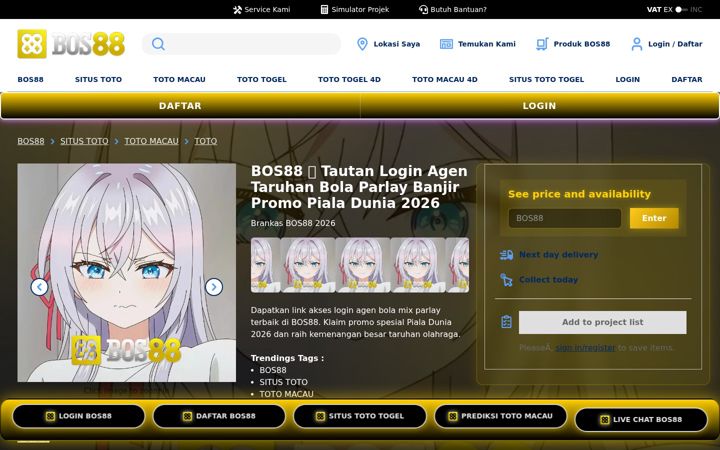This screenshot has width=720, height=450.
Task: Click the Login / Daftar user icon
Action: tap(637, 44)
